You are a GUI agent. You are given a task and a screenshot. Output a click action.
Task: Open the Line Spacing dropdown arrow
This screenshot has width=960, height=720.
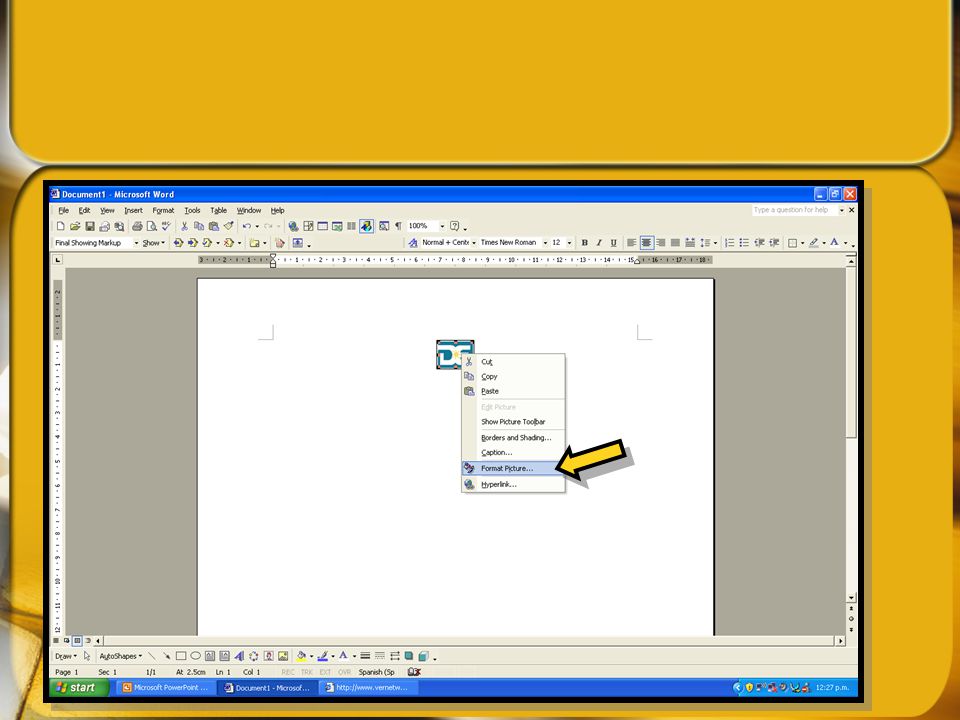(715, 243)
